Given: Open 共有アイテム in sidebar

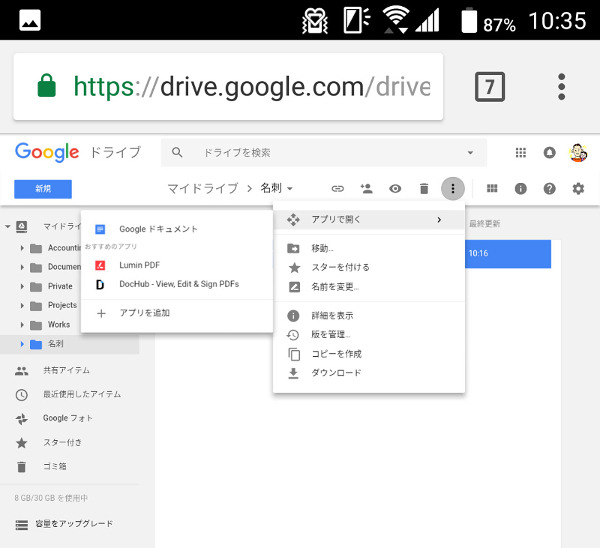Looking at the screenshot, I should click(66, 370).
